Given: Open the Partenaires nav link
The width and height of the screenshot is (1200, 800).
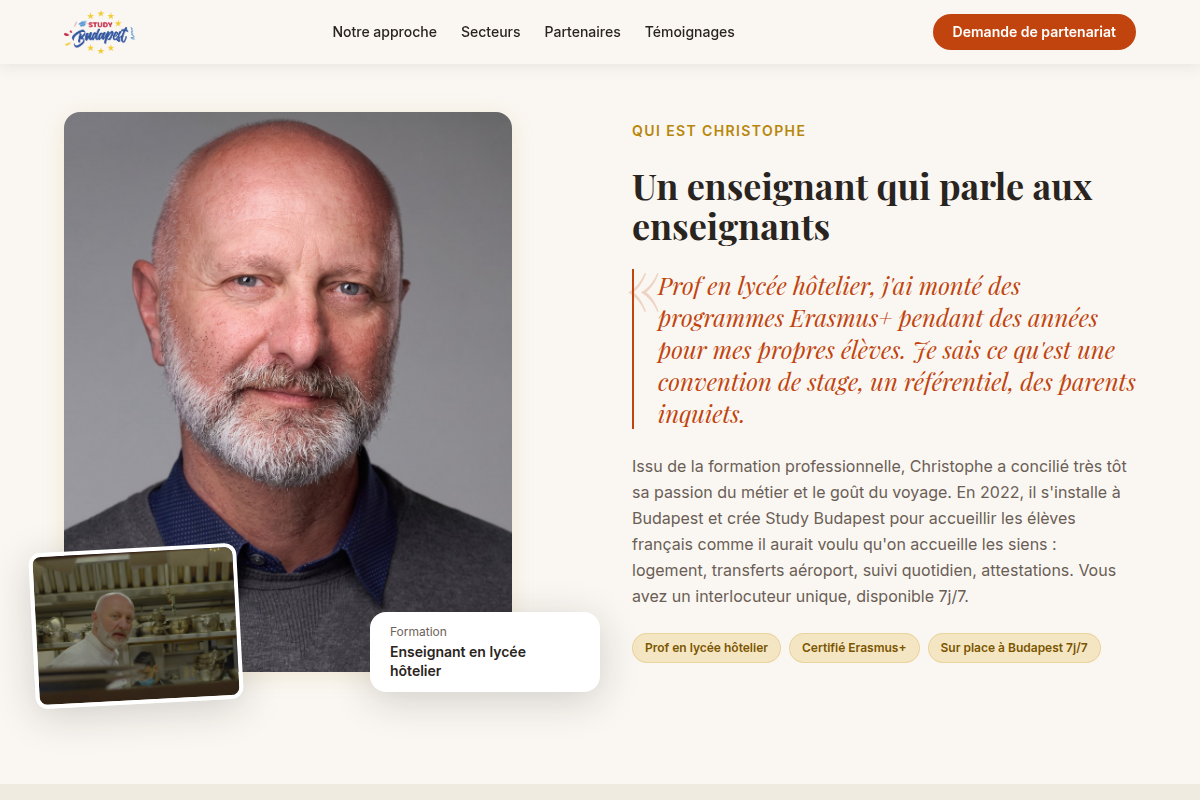Looking at the screenshot, I should point(582,32).
